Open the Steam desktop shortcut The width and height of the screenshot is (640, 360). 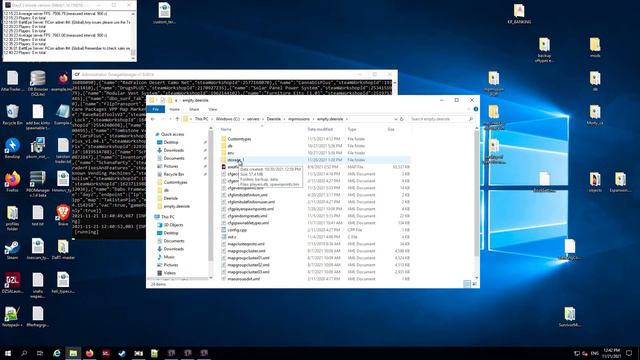tap(12, 249)
